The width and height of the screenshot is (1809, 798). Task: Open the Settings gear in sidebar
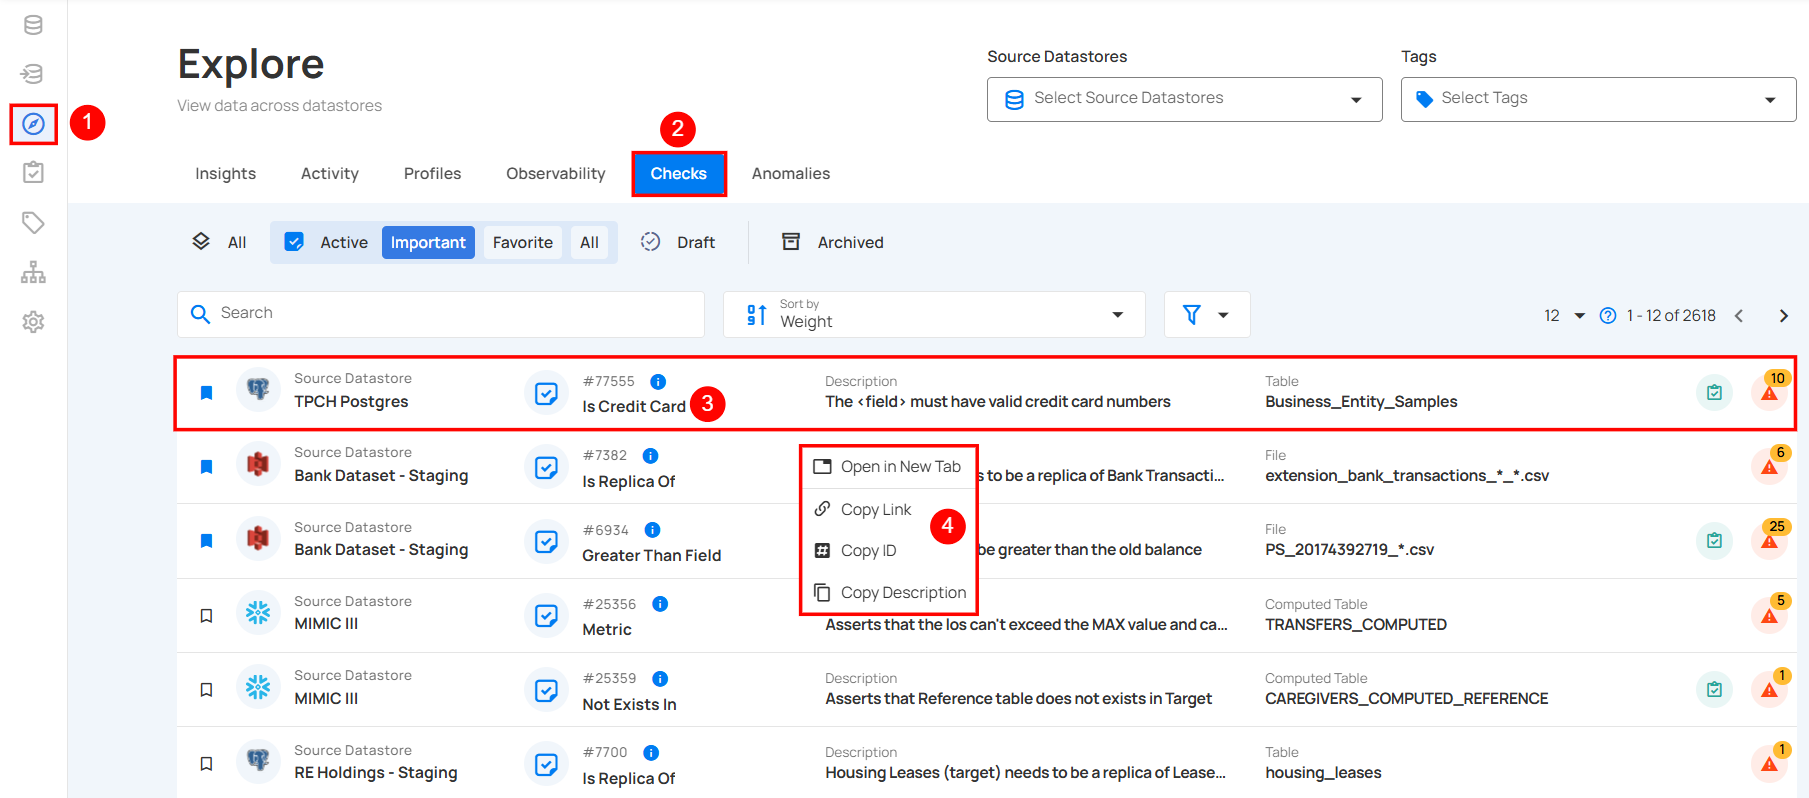(33, 322)
